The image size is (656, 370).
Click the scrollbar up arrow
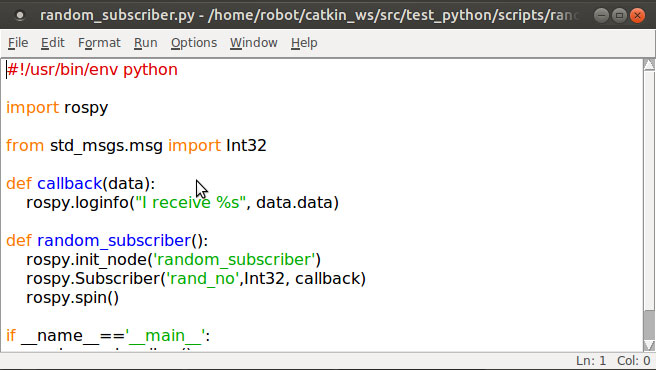tap(649, 65)
